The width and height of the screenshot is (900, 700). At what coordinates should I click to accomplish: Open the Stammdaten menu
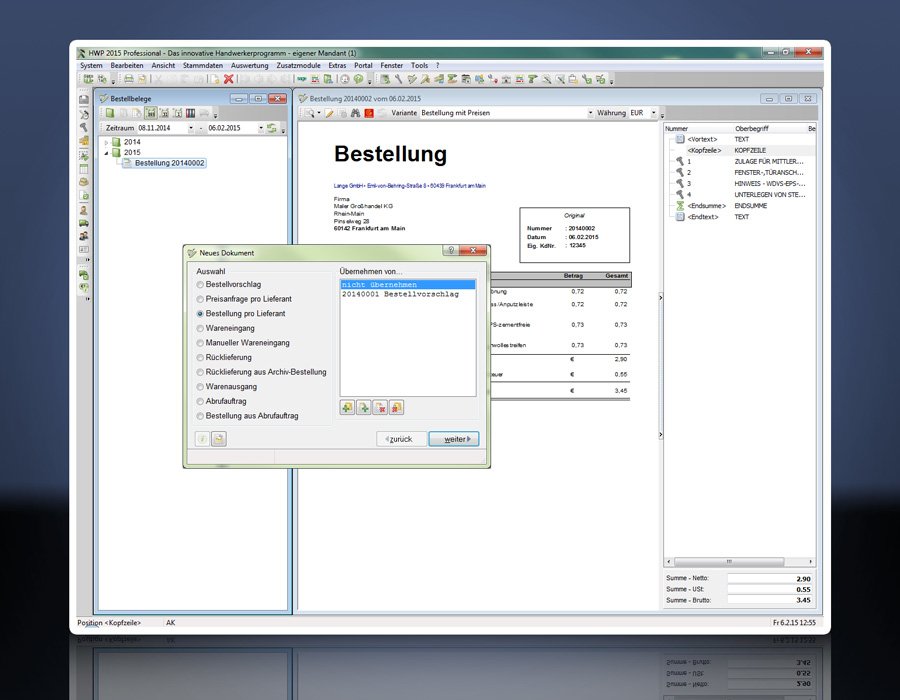203,65
